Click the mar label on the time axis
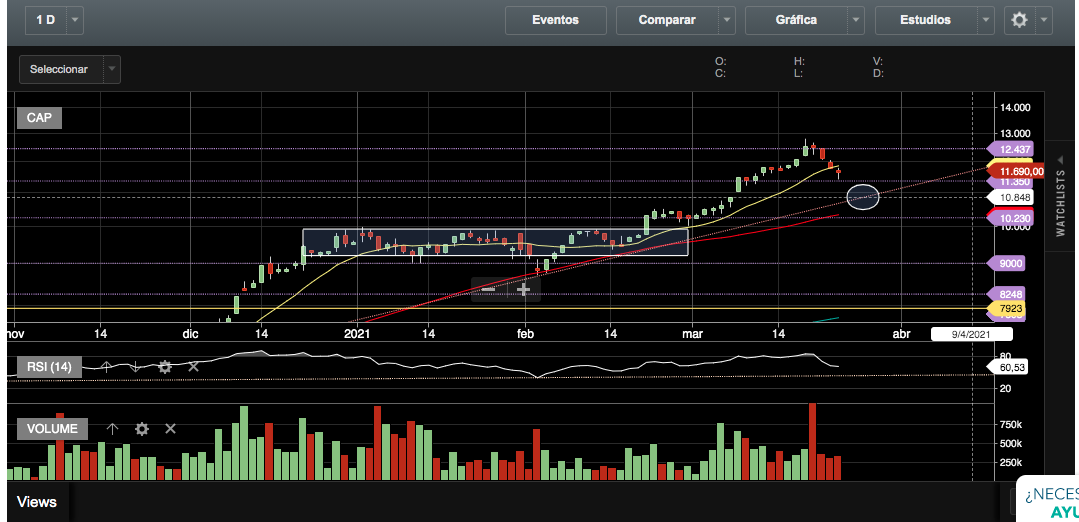 pos(692,334)
